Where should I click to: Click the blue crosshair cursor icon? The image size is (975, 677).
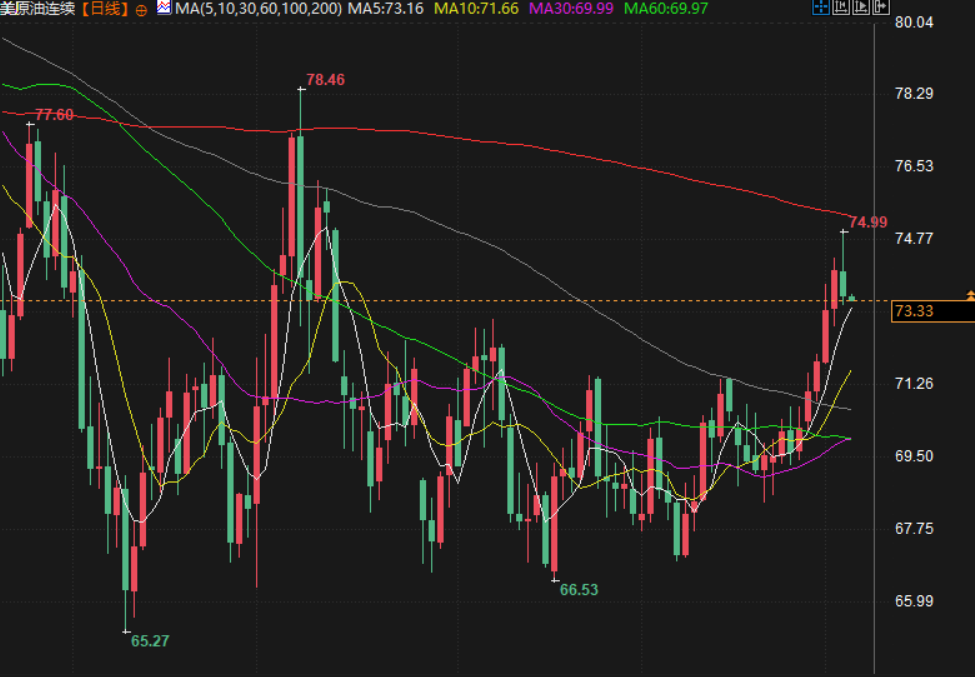pos(820,8)
